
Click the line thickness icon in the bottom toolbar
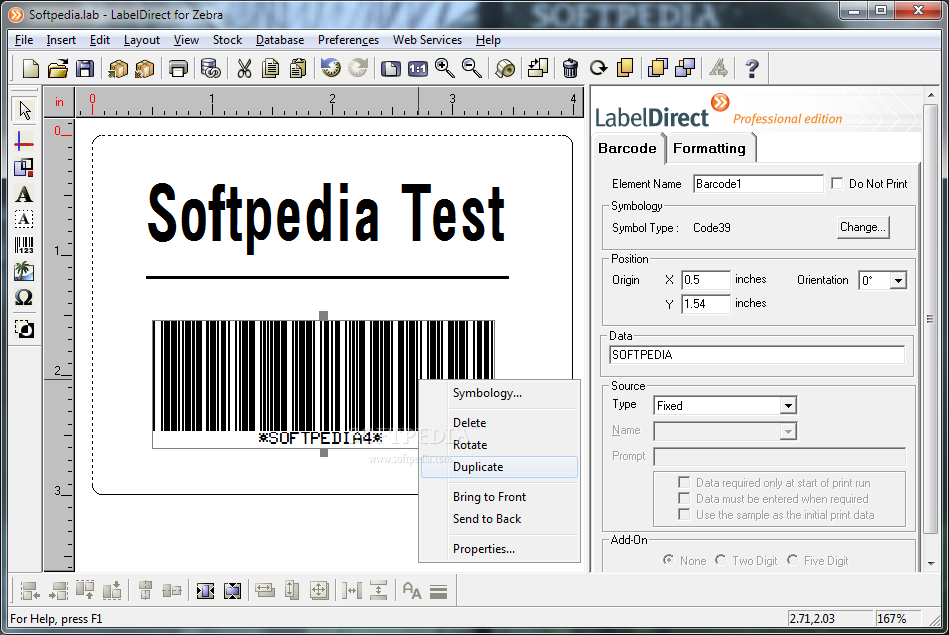pyautogui.click(x=439, y=591)
